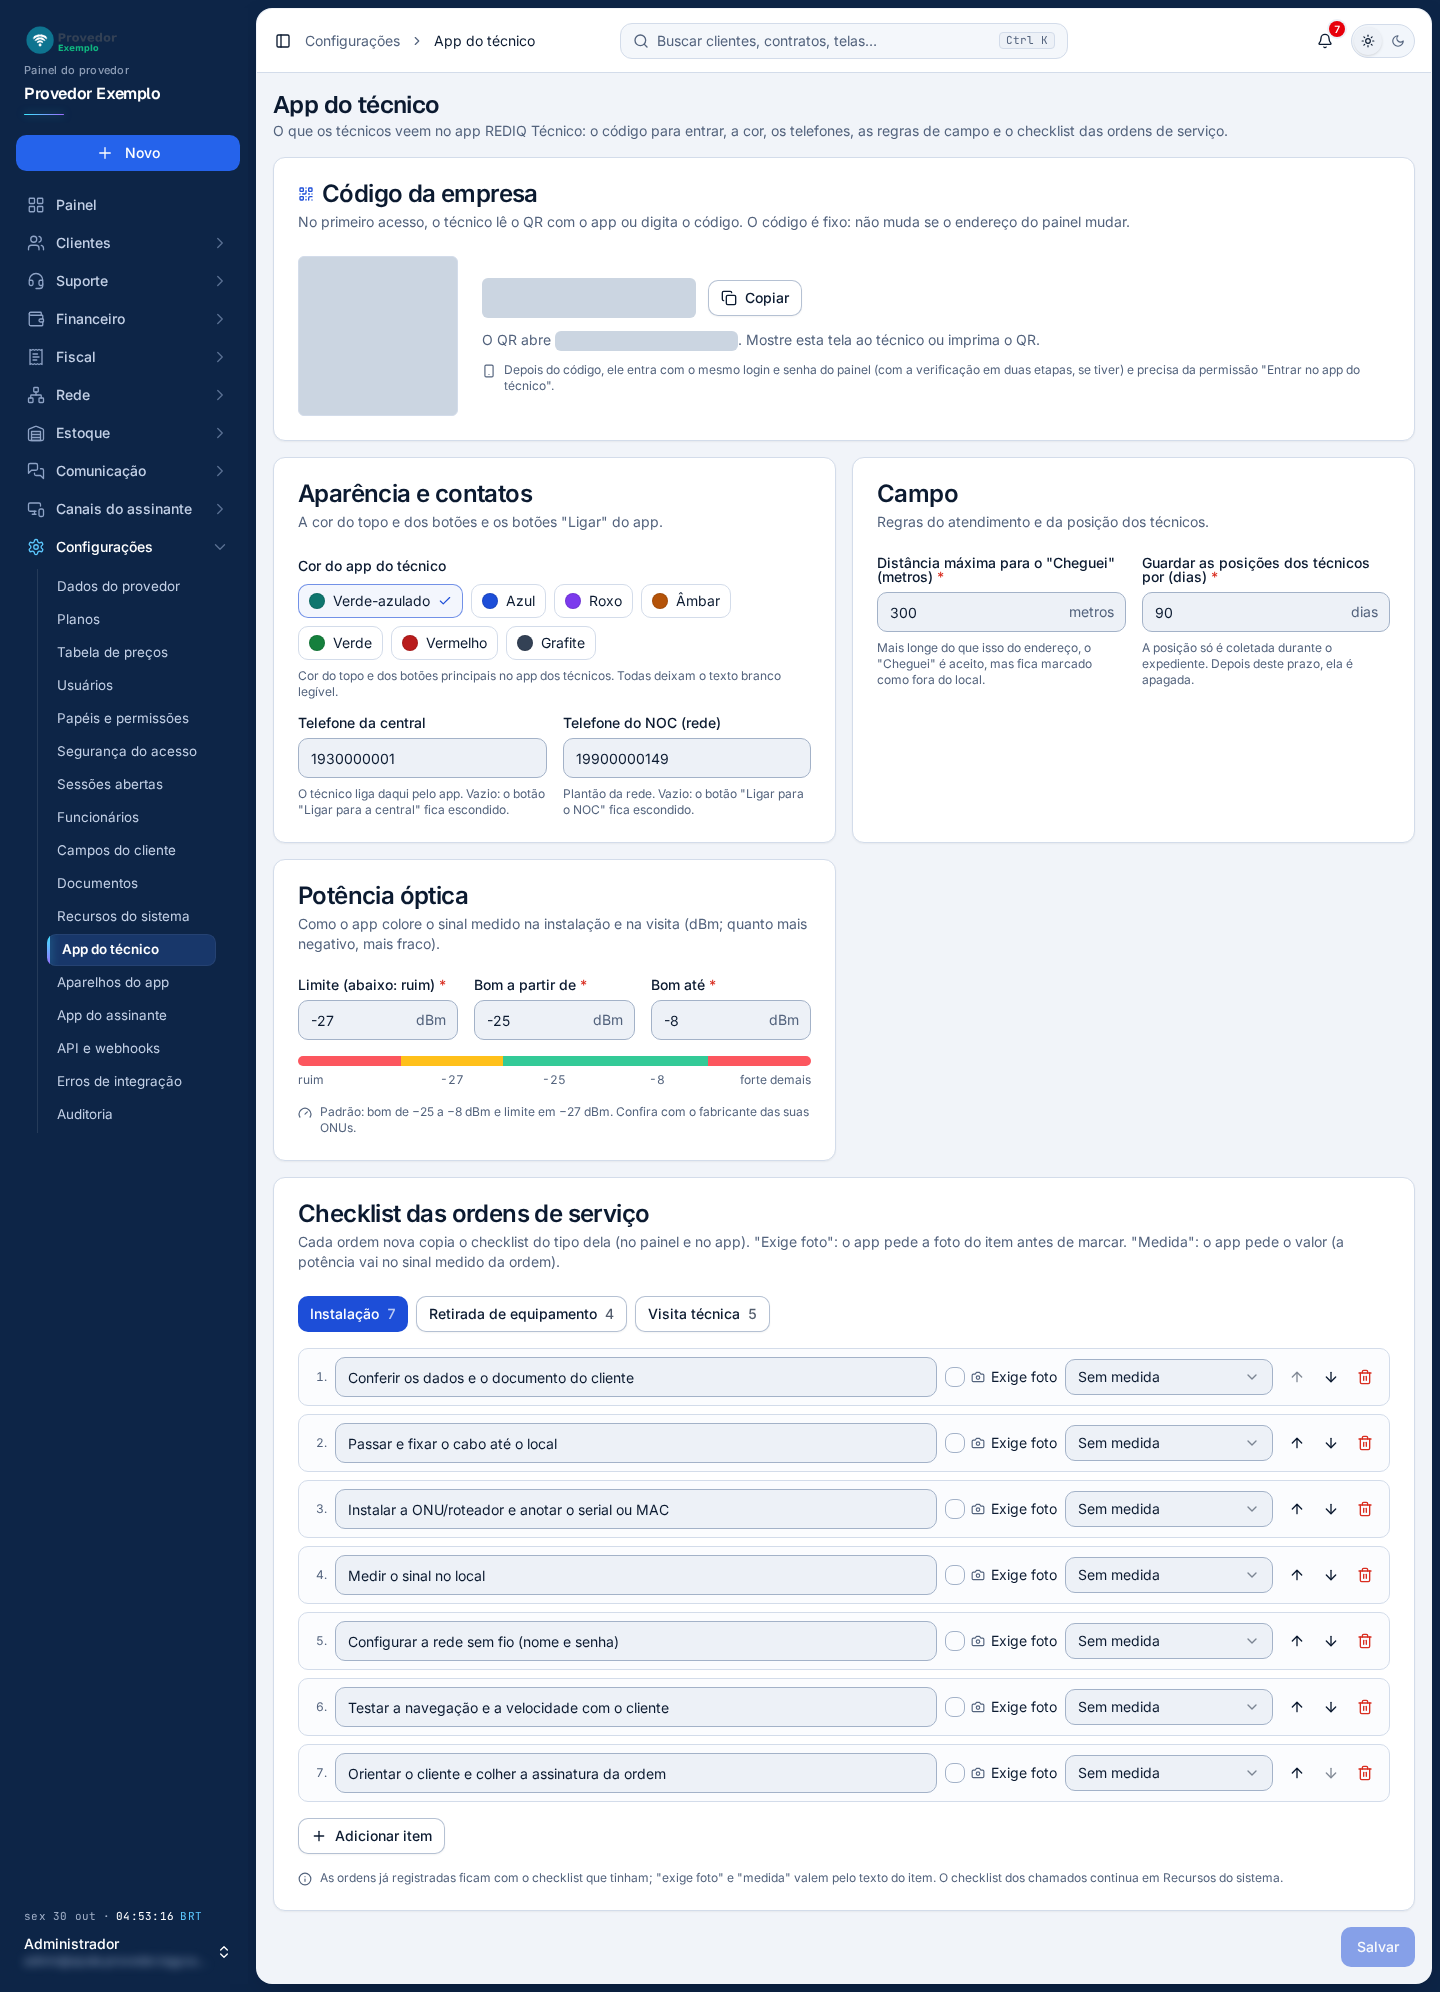This screenshot has width=1440, height=1992.
Task: Toggle the sidebar panel icon
Action: [x=283, y=41]
